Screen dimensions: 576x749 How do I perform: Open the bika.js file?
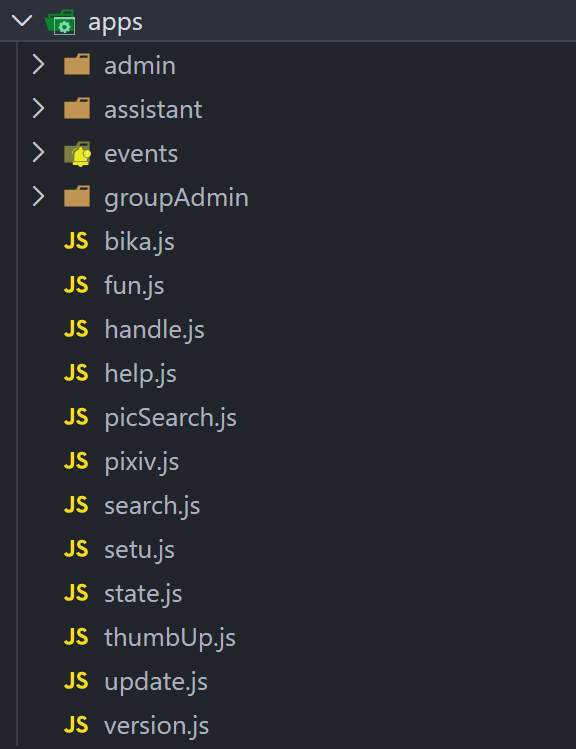(139, 242)
